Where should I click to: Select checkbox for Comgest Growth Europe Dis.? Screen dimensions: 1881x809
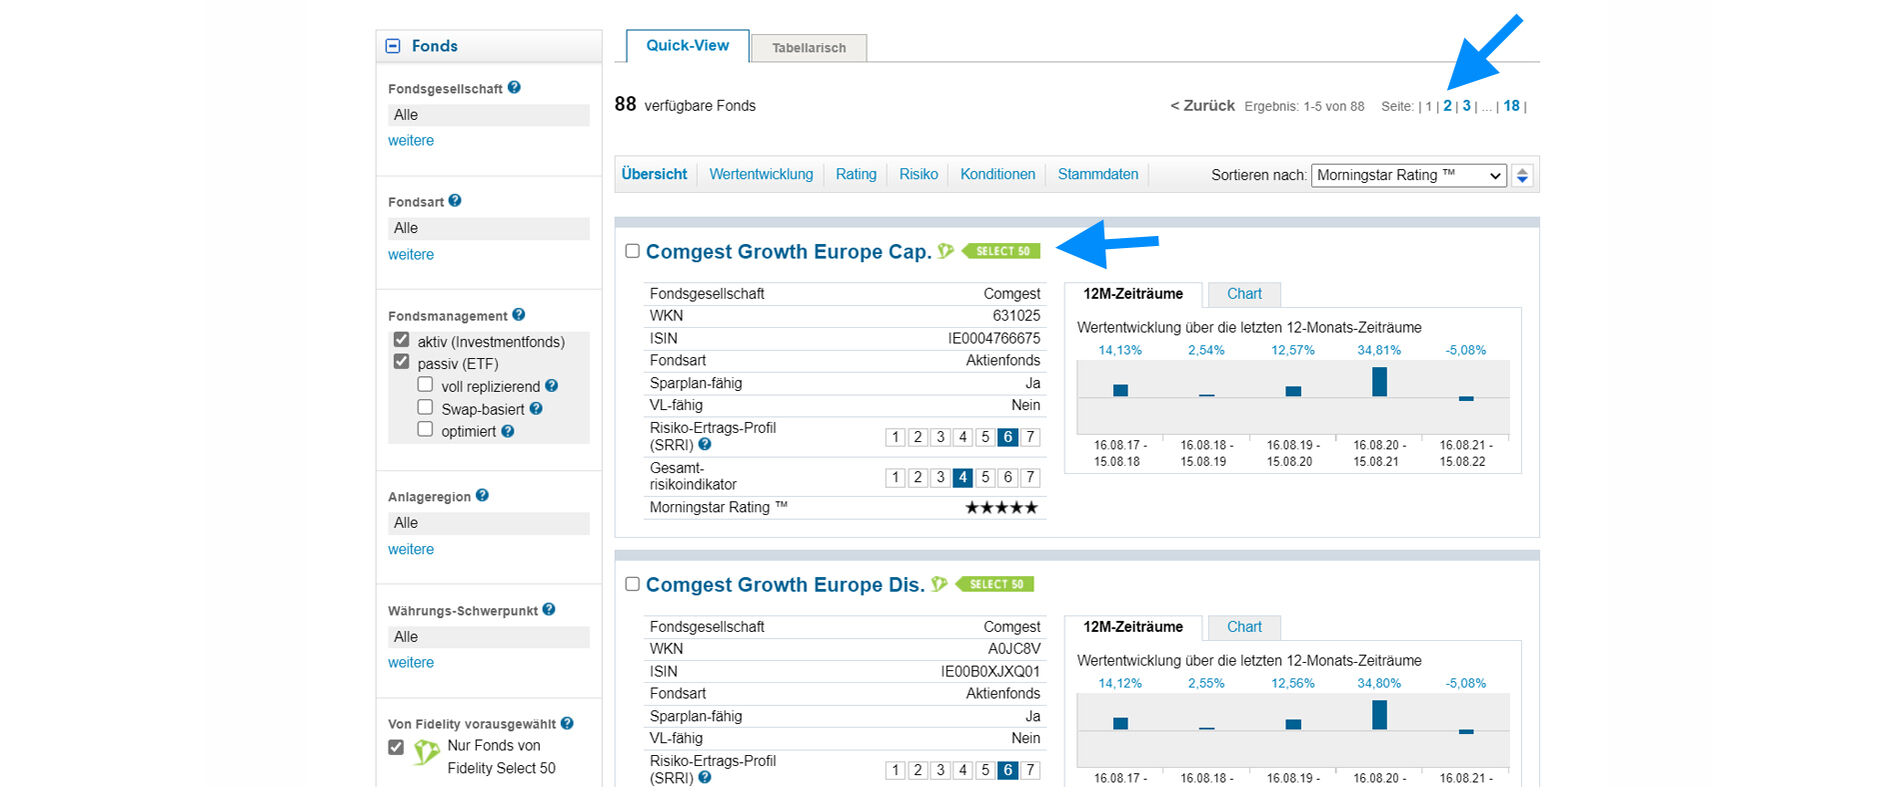632,584
